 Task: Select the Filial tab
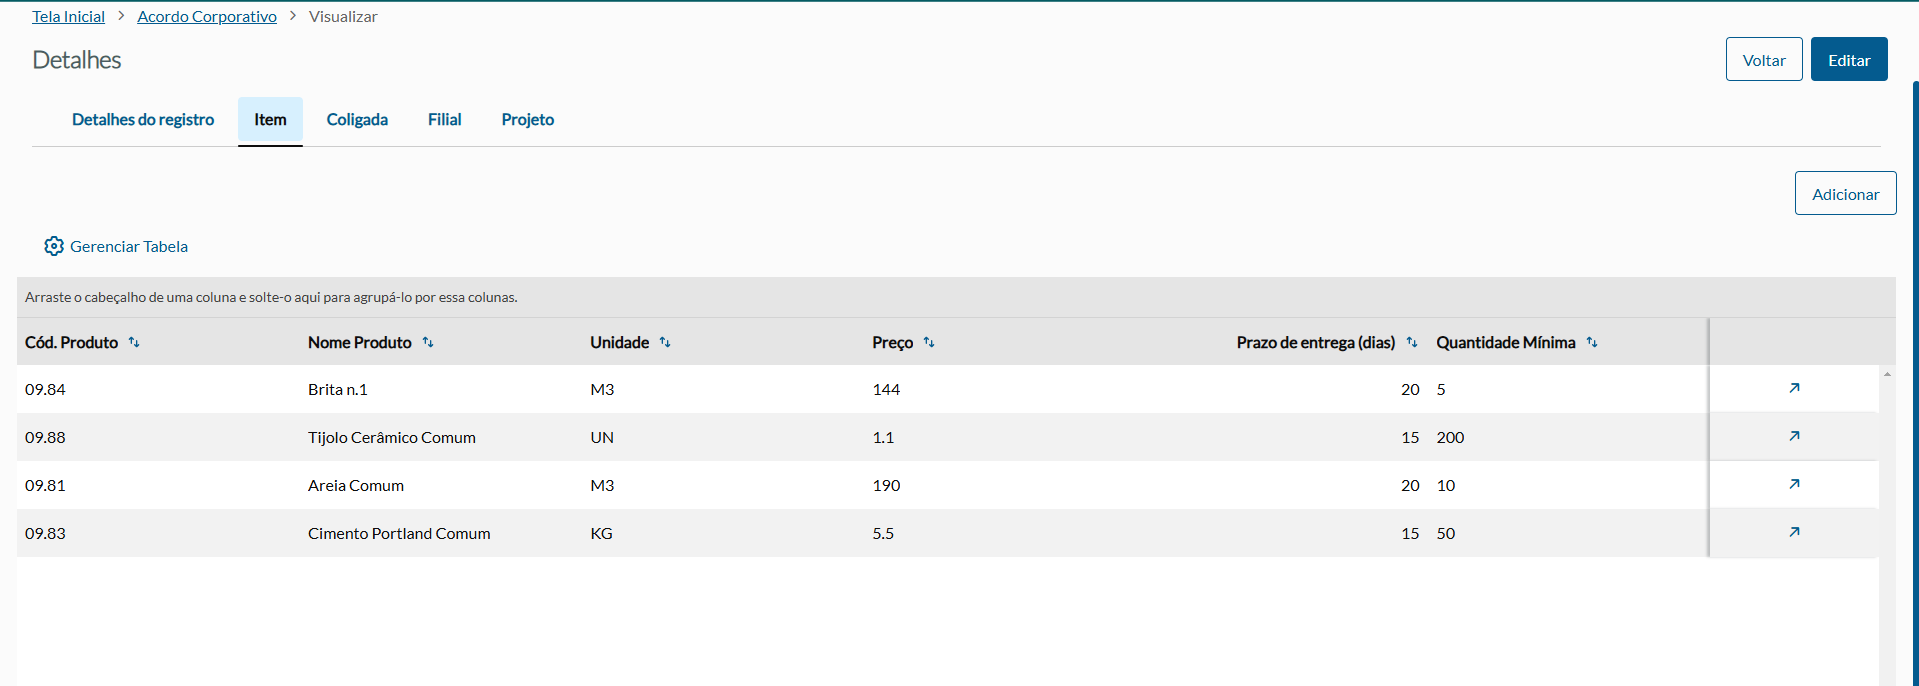tap(444, 120)
